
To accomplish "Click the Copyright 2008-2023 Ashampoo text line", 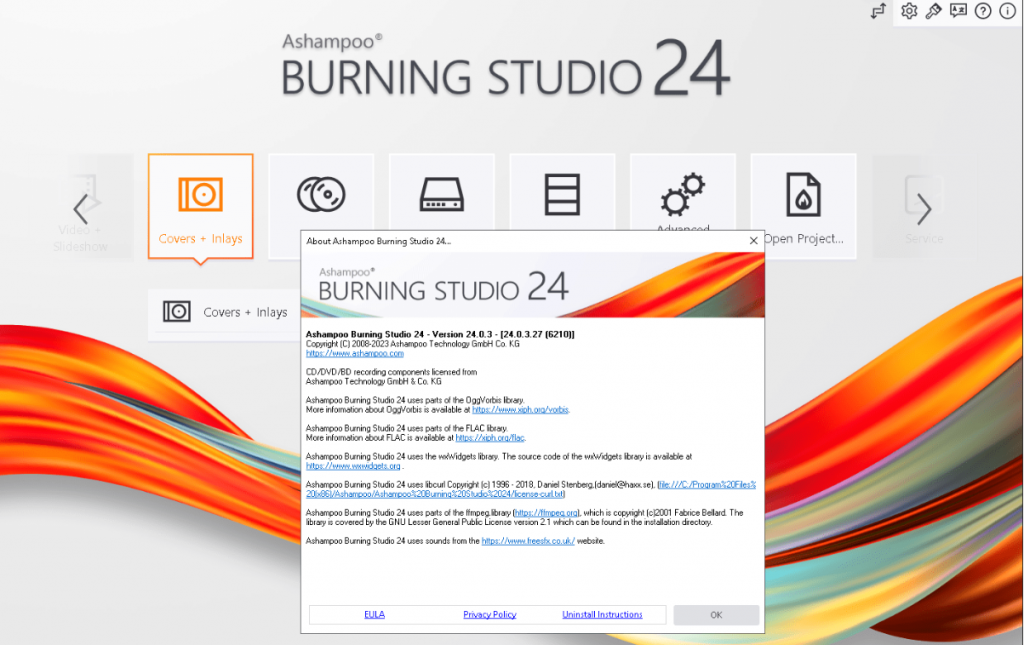I will [413, 344].
